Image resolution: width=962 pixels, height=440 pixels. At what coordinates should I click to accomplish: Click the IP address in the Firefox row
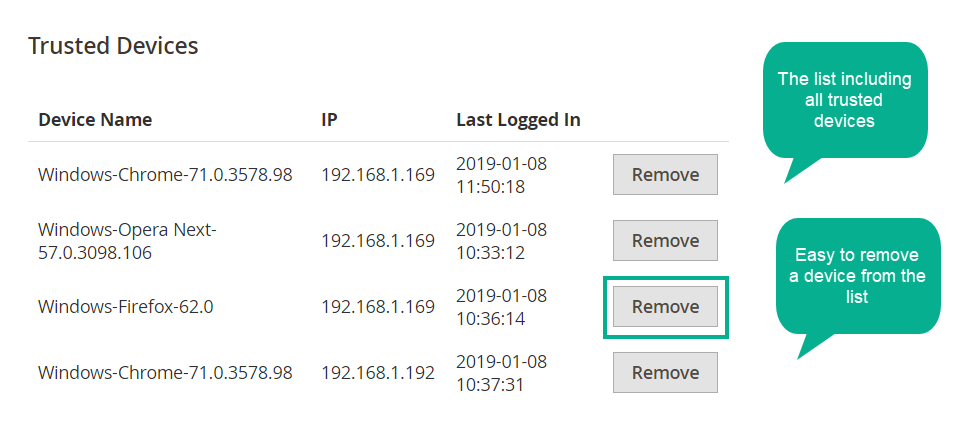coord(378,306)
